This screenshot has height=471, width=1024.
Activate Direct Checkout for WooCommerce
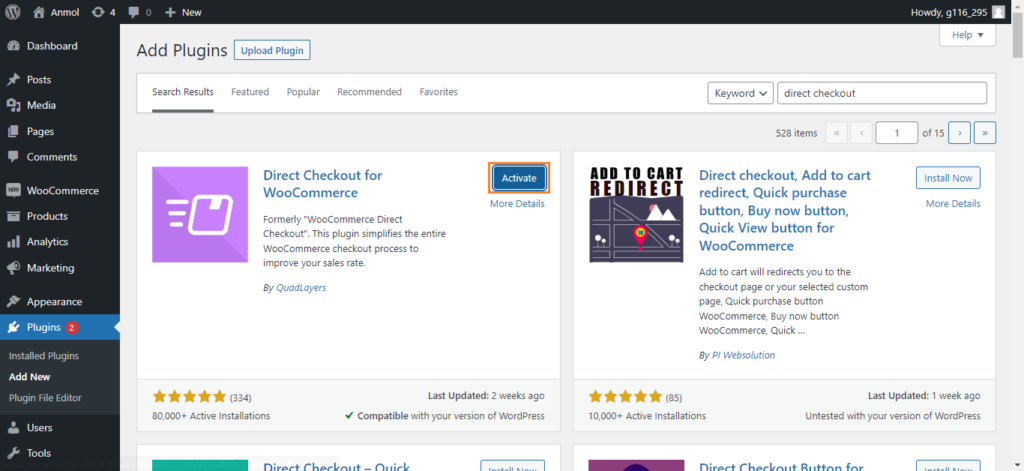(519, 178)
